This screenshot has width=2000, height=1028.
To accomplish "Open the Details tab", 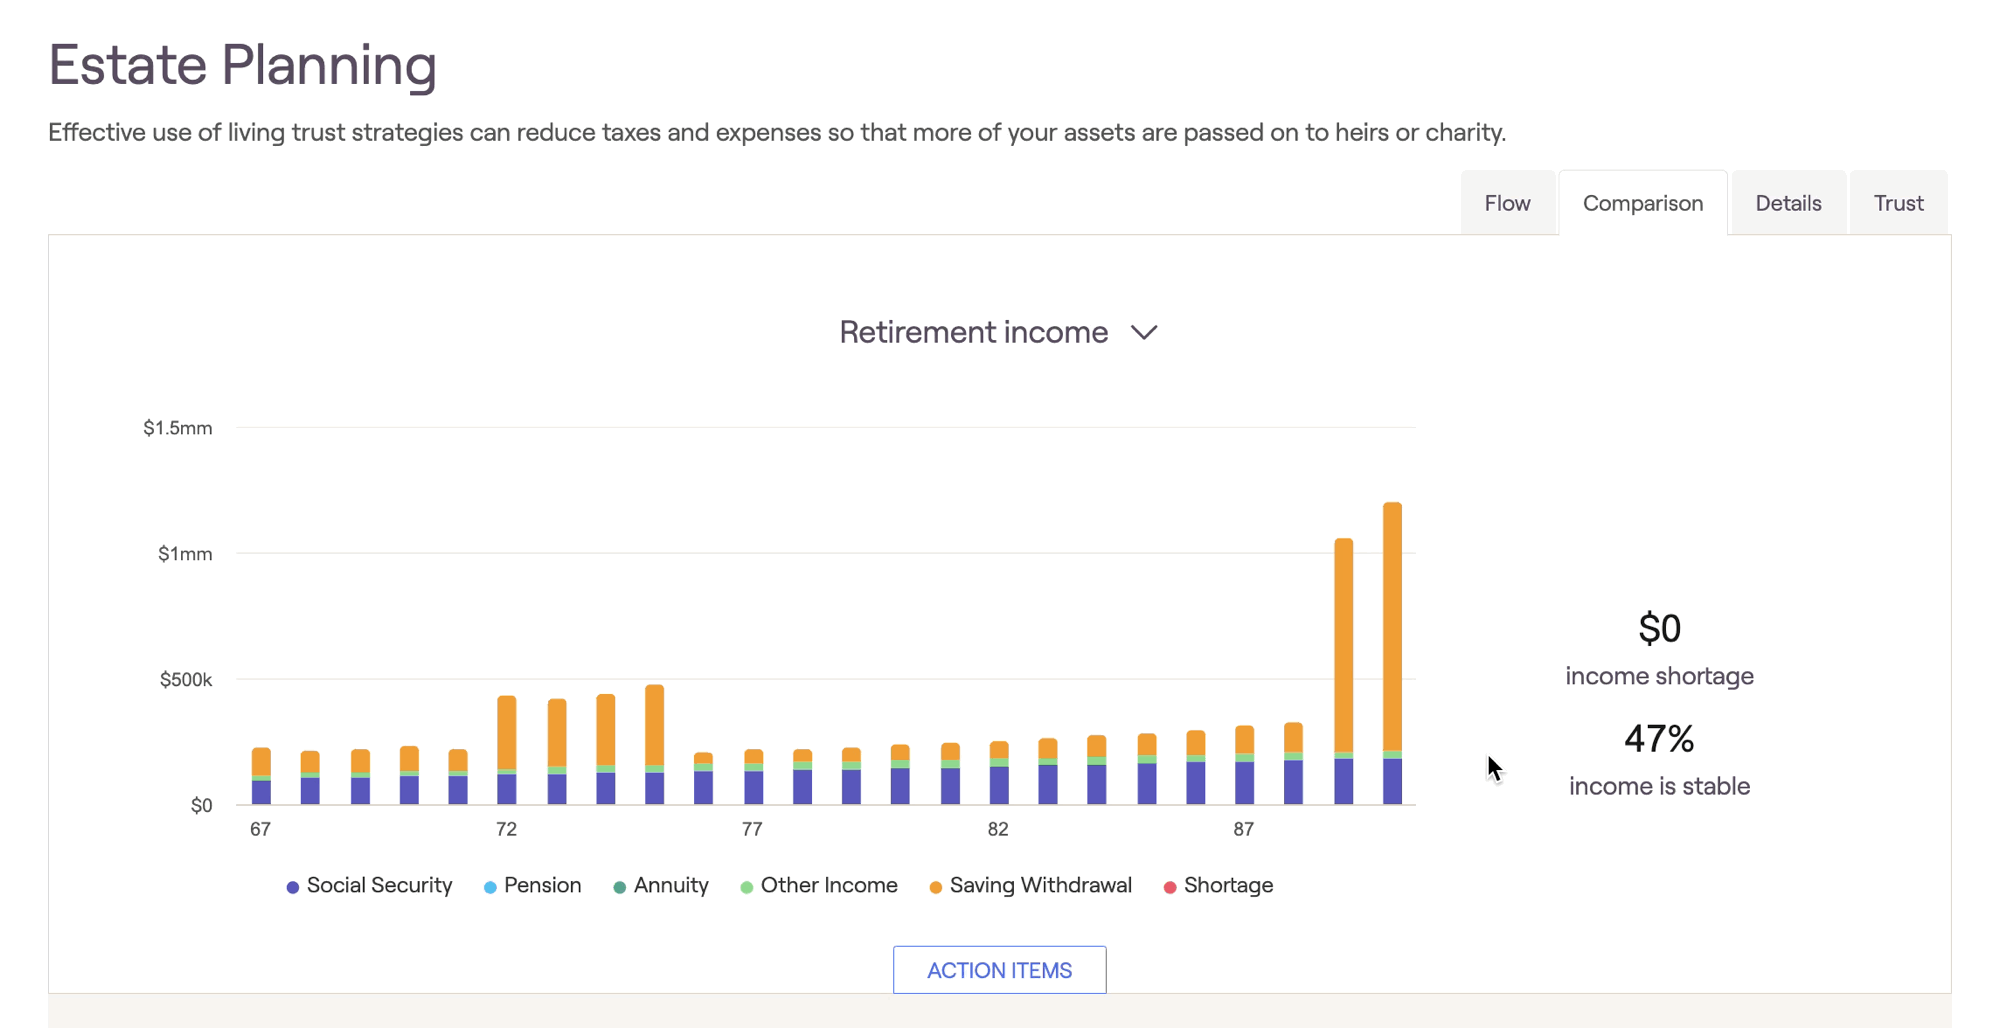I will coord(1788,203).
